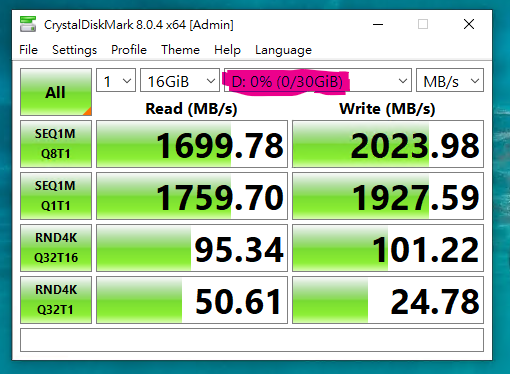Expand the 16GiB test size dropdown
This screenshot has height=374, width=510.
point(180,80)
